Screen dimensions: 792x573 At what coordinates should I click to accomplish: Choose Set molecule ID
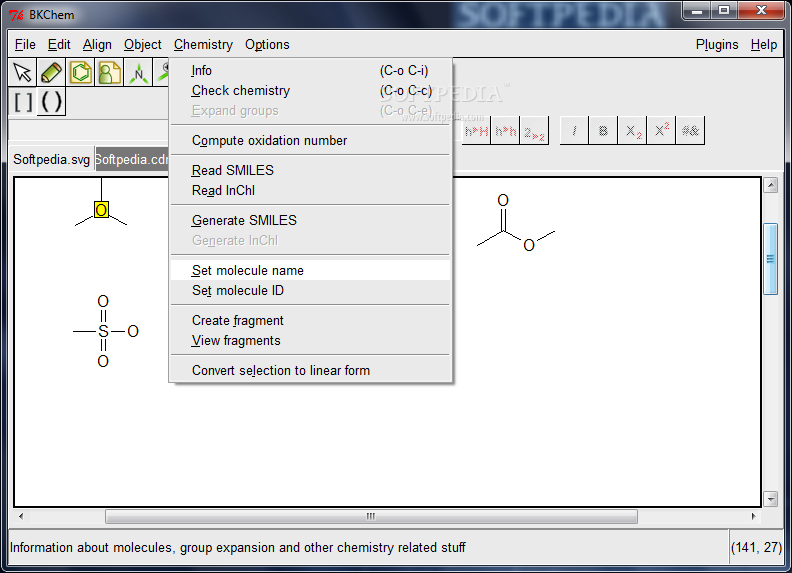click(310, 291)
